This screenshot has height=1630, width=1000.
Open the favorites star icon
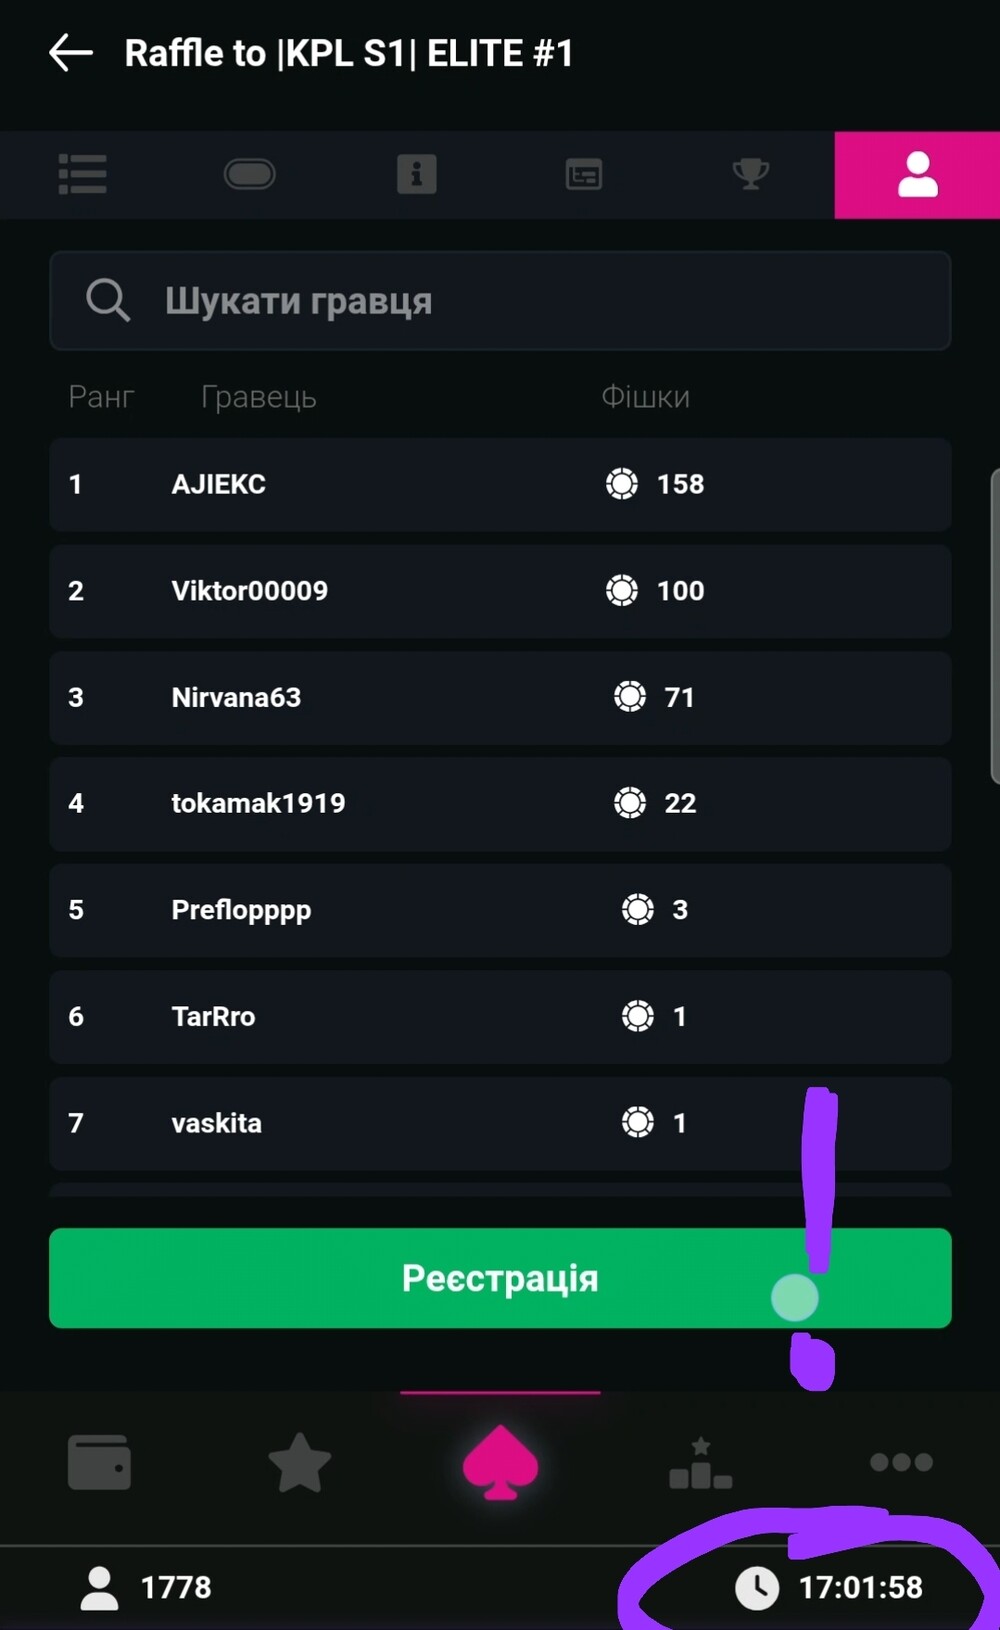coord(300,1462)
